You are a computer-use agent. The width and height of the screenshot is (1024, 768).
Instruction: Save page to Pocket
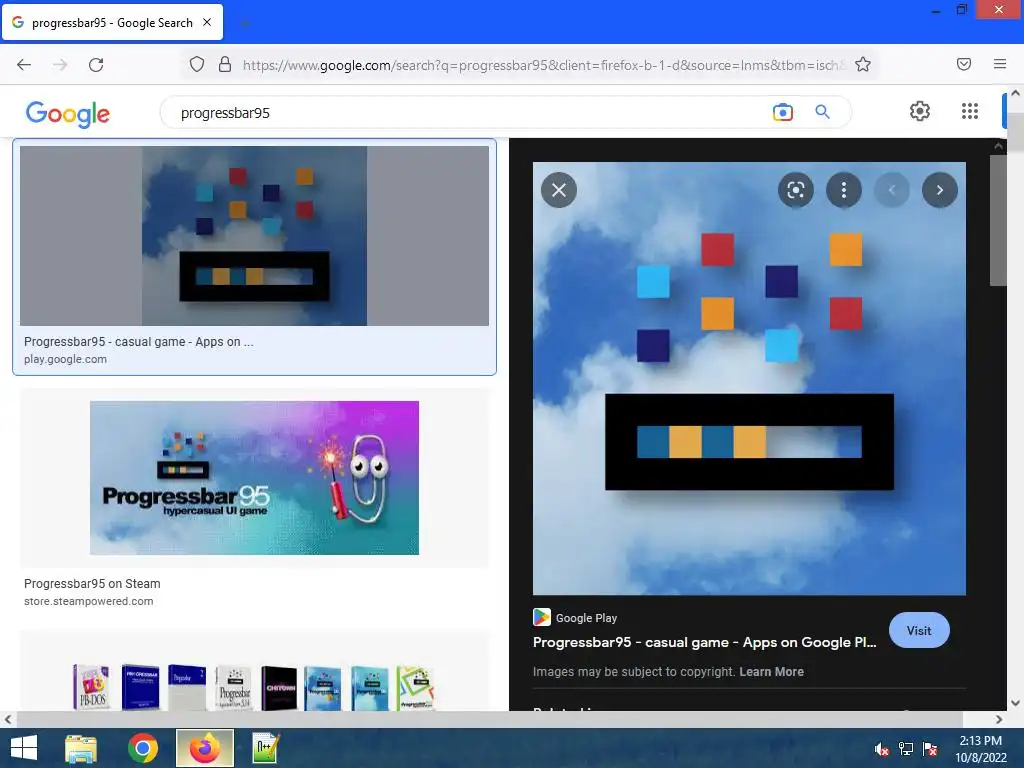964,64
